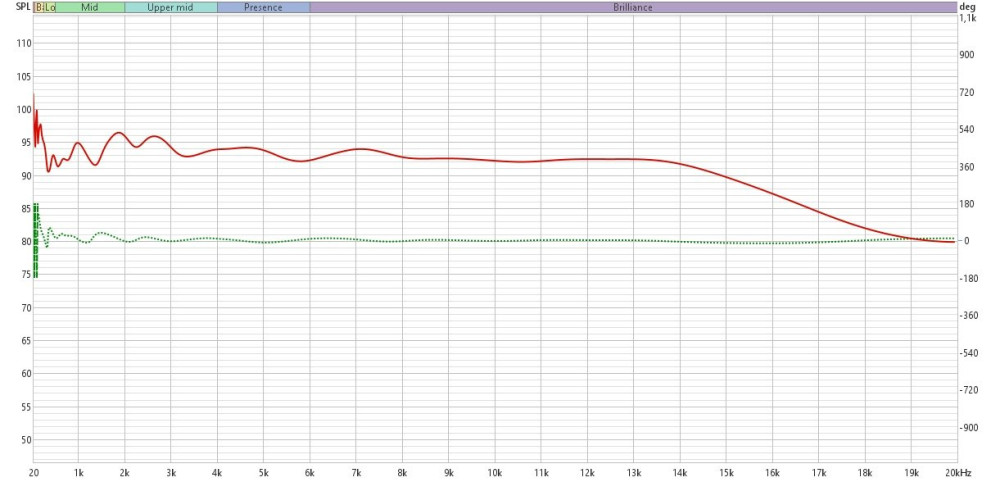Click the Mid frequency band label
The height and width of the screenshot is (482, 1000).
[x=90, y=7]
